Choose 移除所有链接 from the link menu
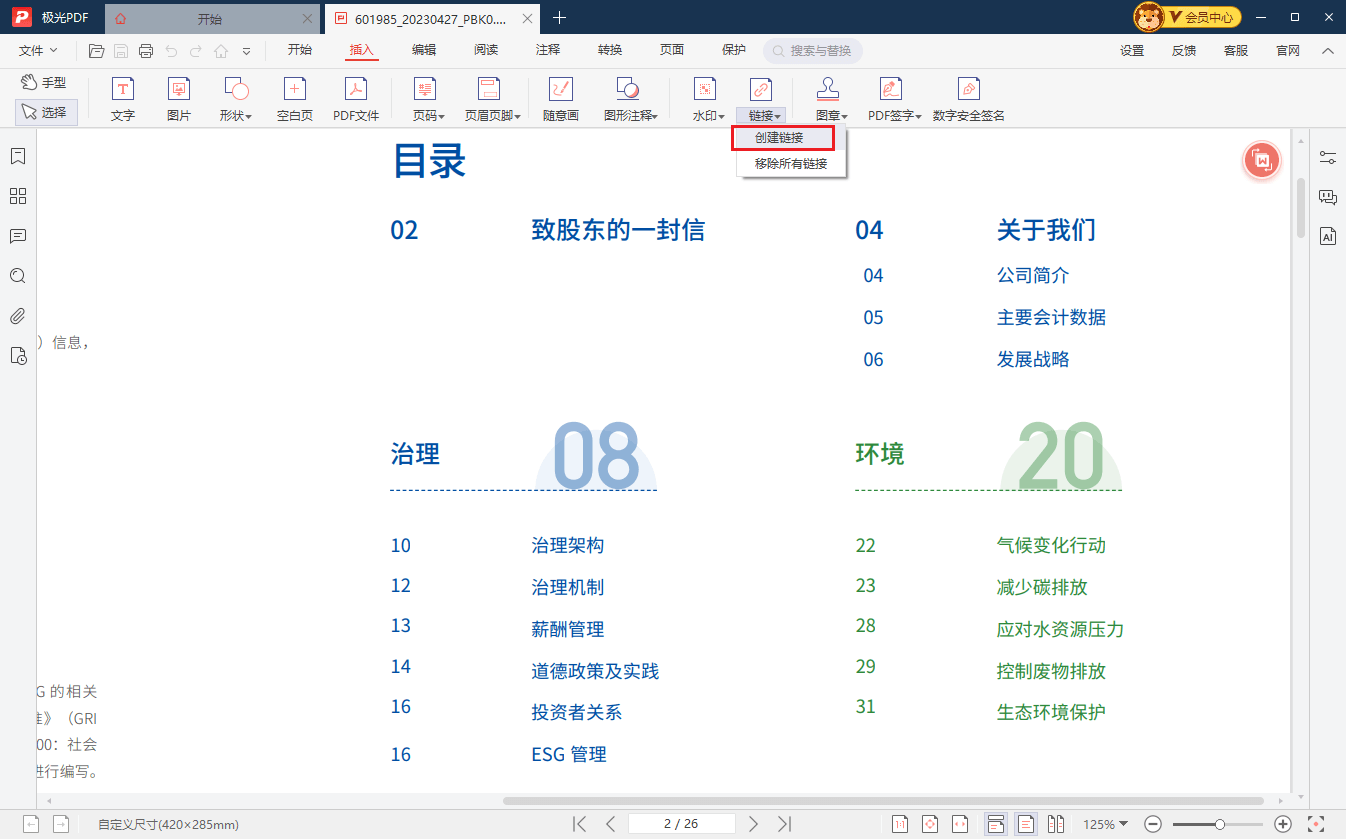Image resolution: width=1346 pixels, height=839 pixels. [791, 164]
